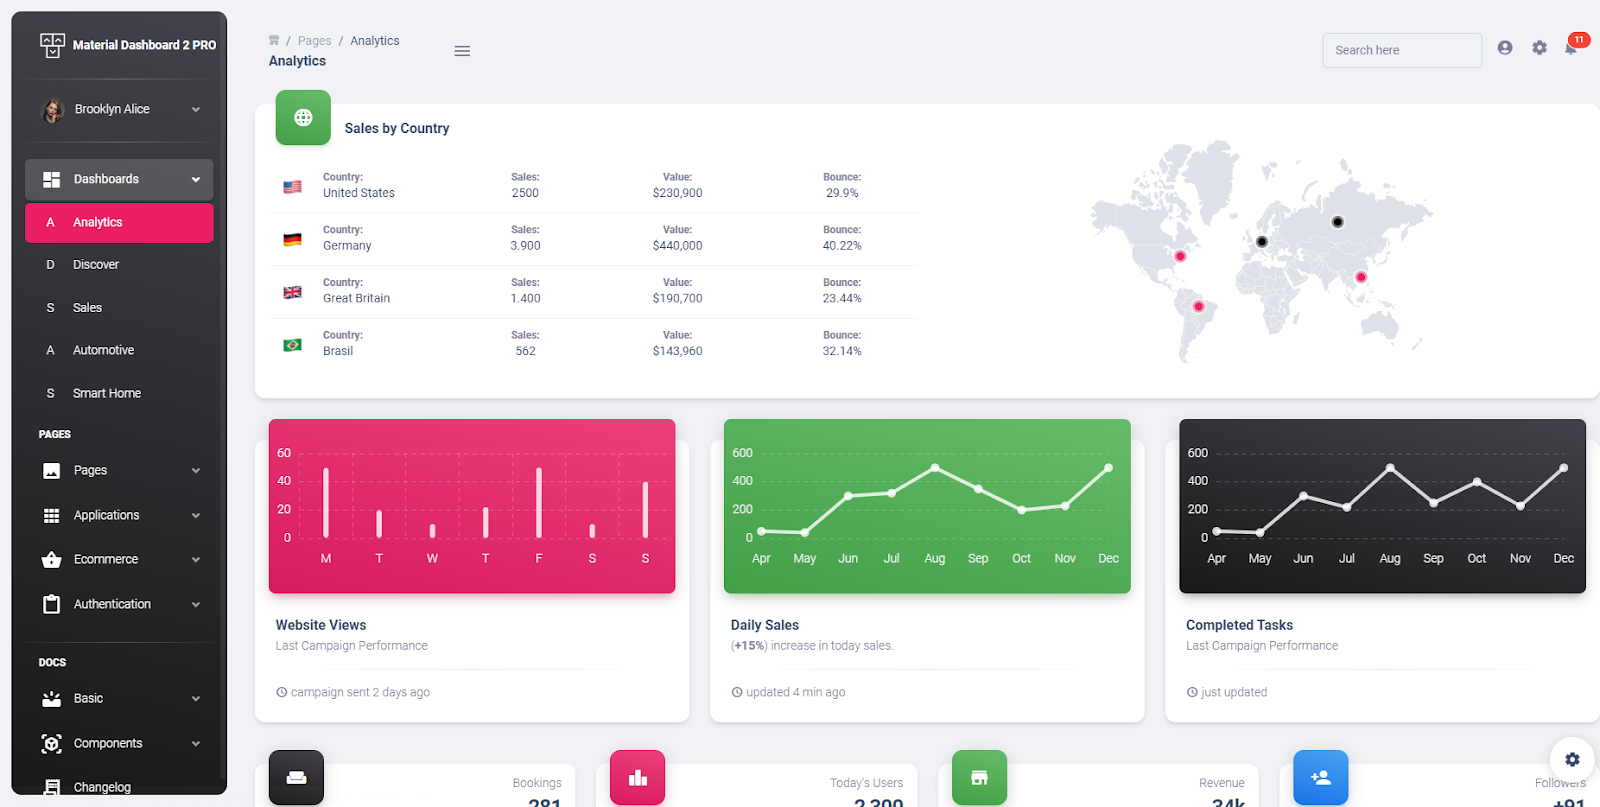Click the Pages breadcrumb link
The height and width of the screenshot is (807, 1600).
click(x=314, y=41)
